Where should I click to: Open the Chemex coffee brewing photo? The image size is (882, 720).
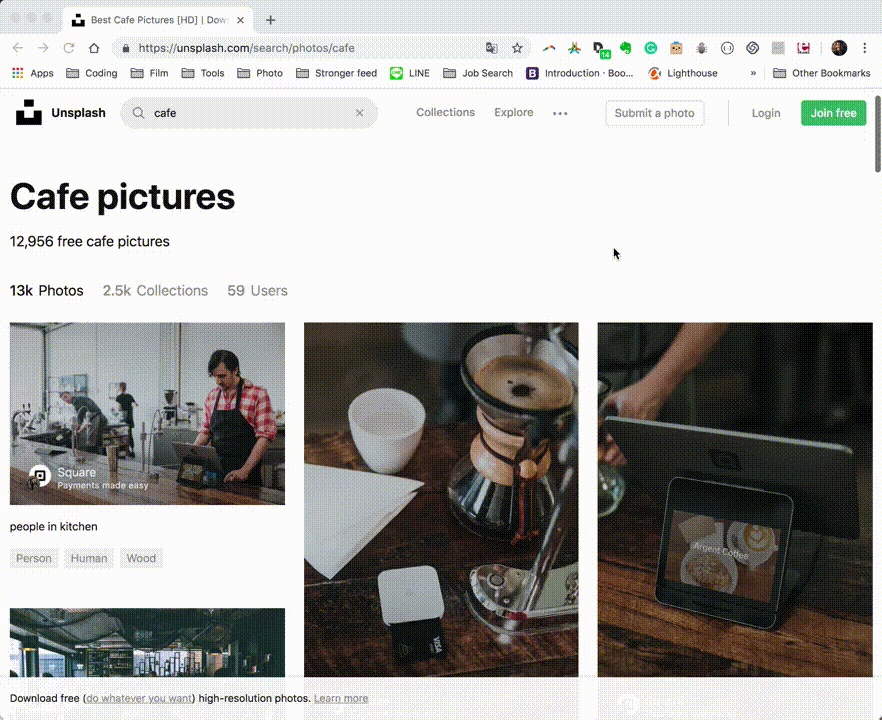tap(441, 500)
